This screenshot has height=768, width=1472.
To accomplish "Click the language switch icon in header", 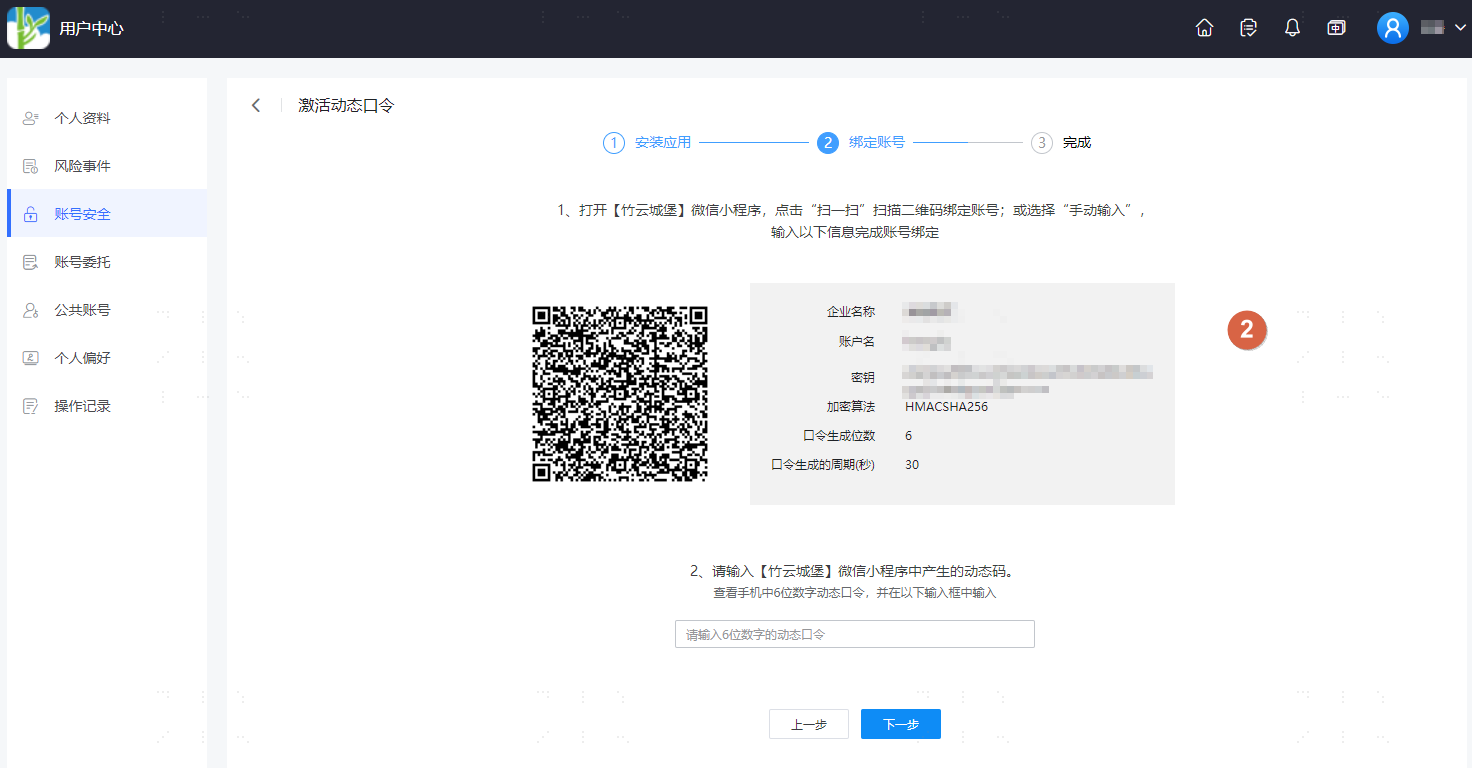I will [1336, 28].
